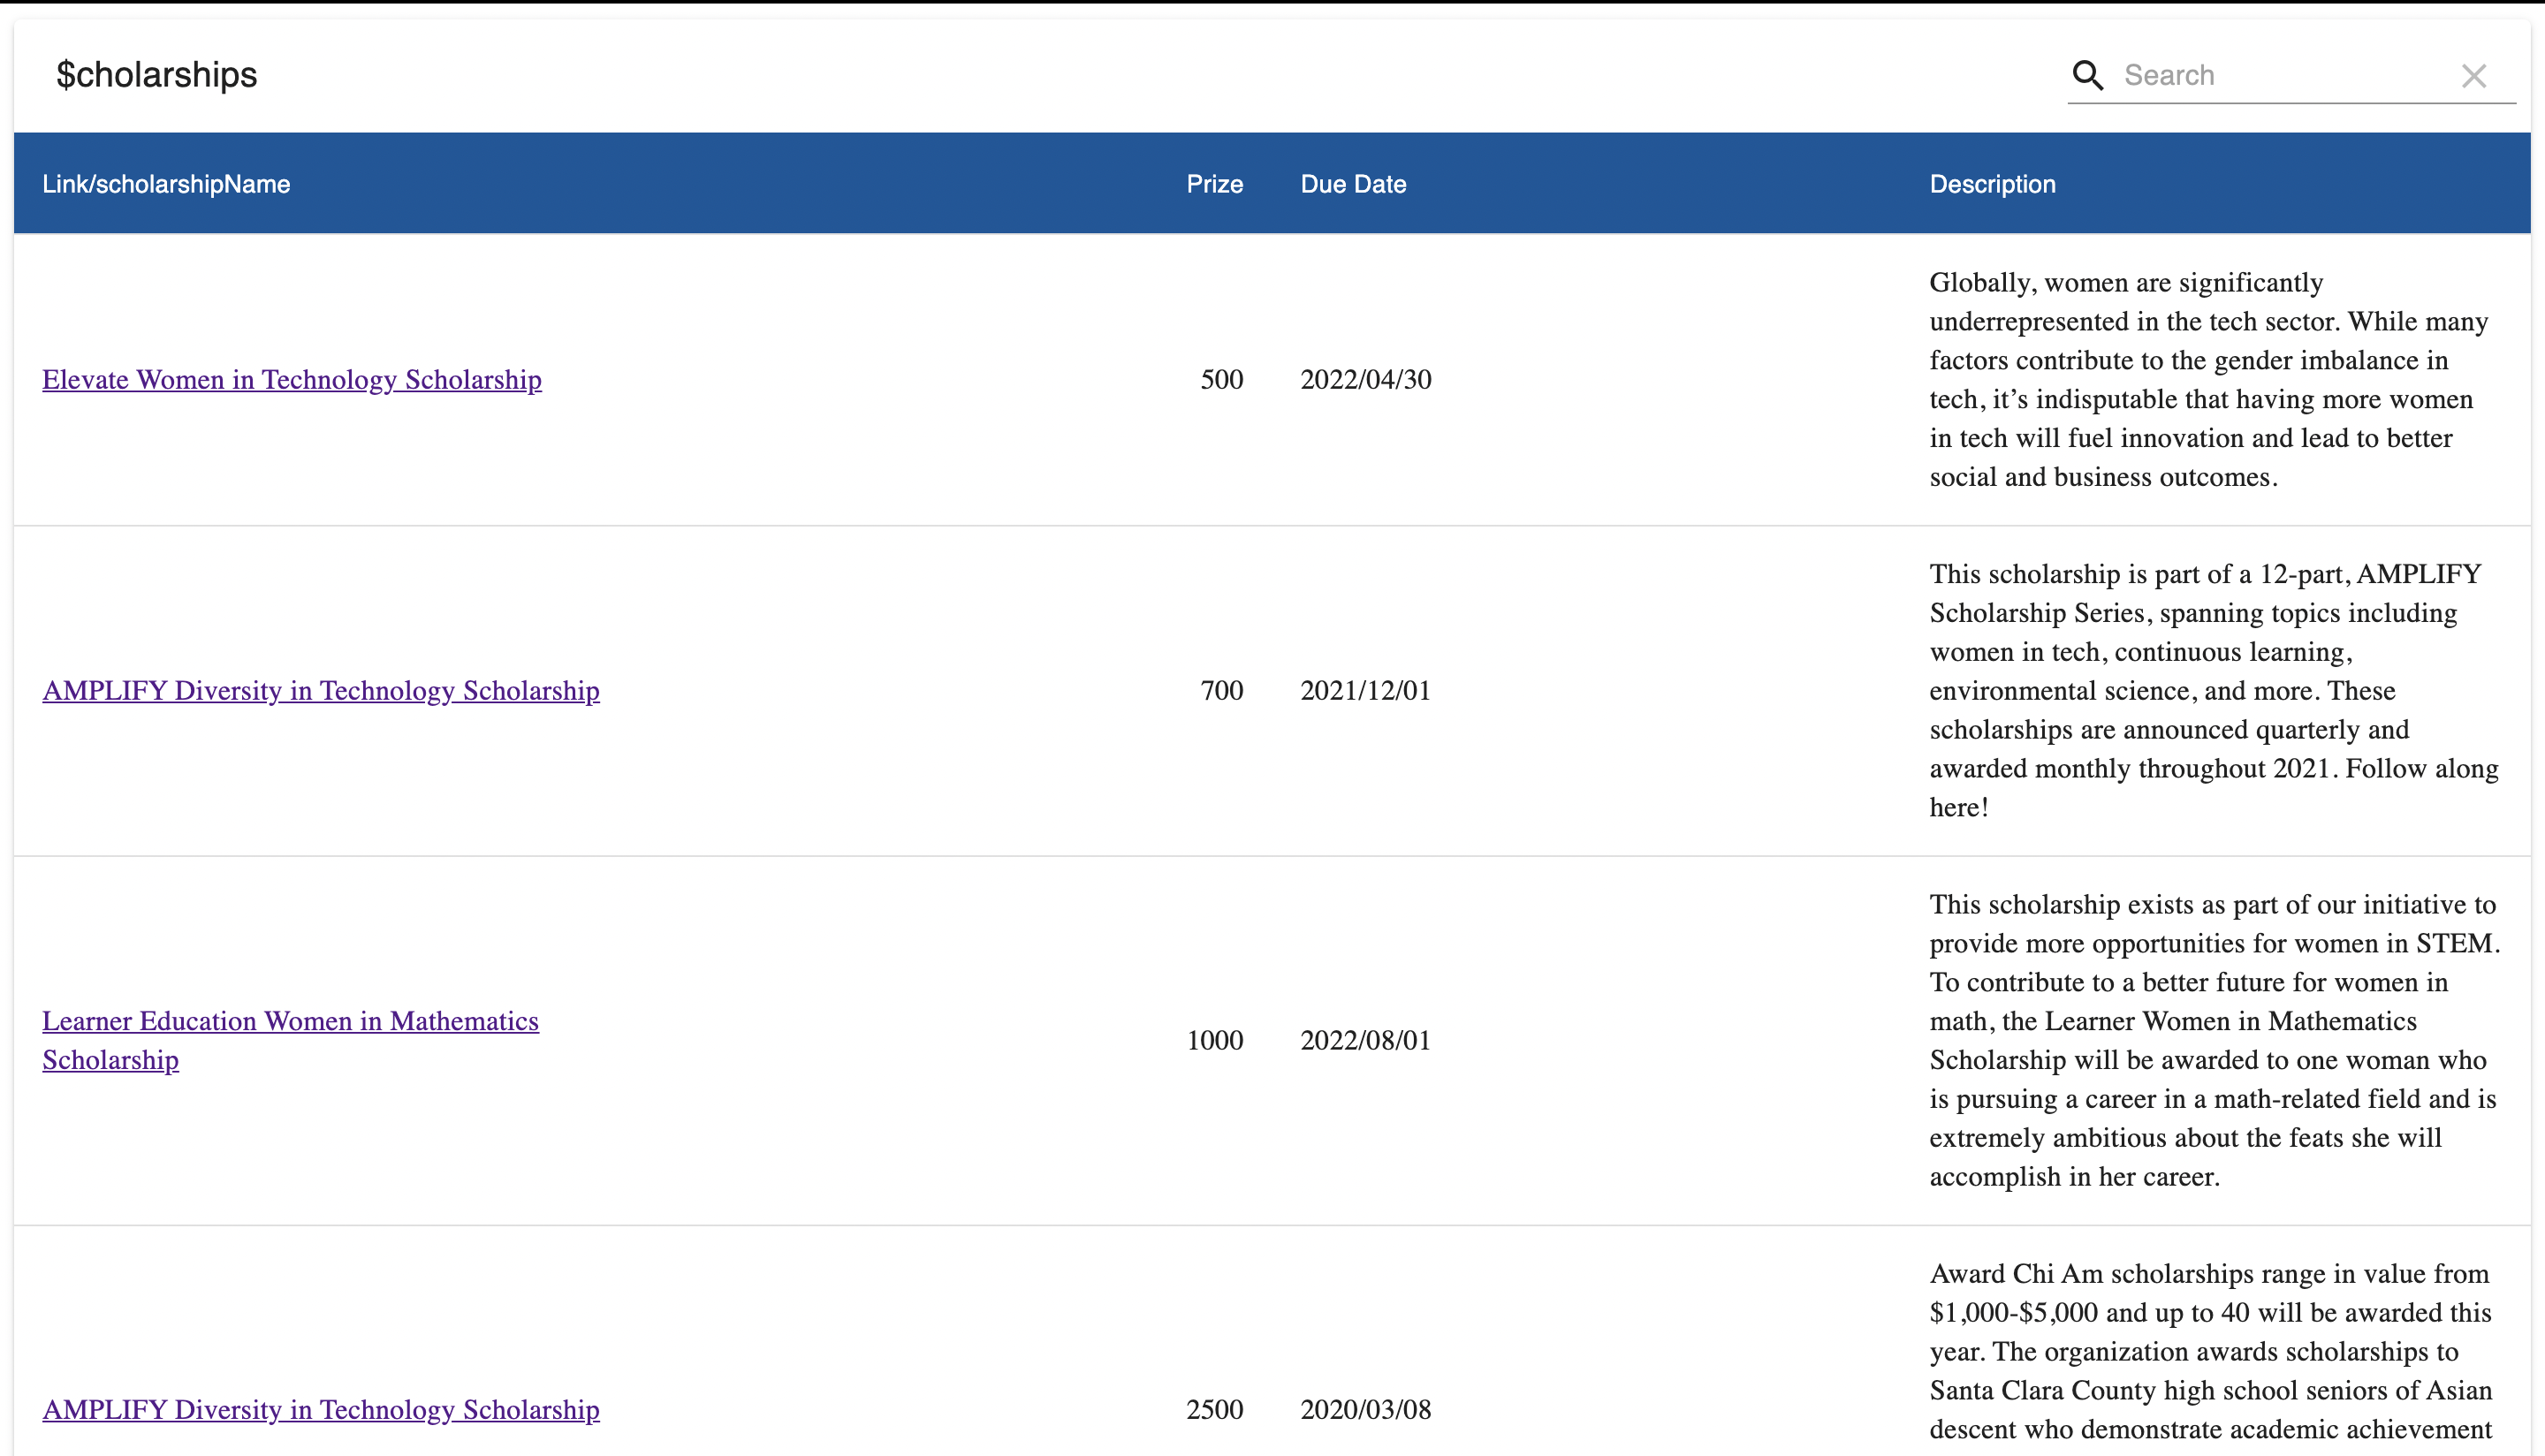Open Elevate Women in Technology Scholarship link
Viewport: 2545px width, 1456px height.
click(x=292, y=380)
